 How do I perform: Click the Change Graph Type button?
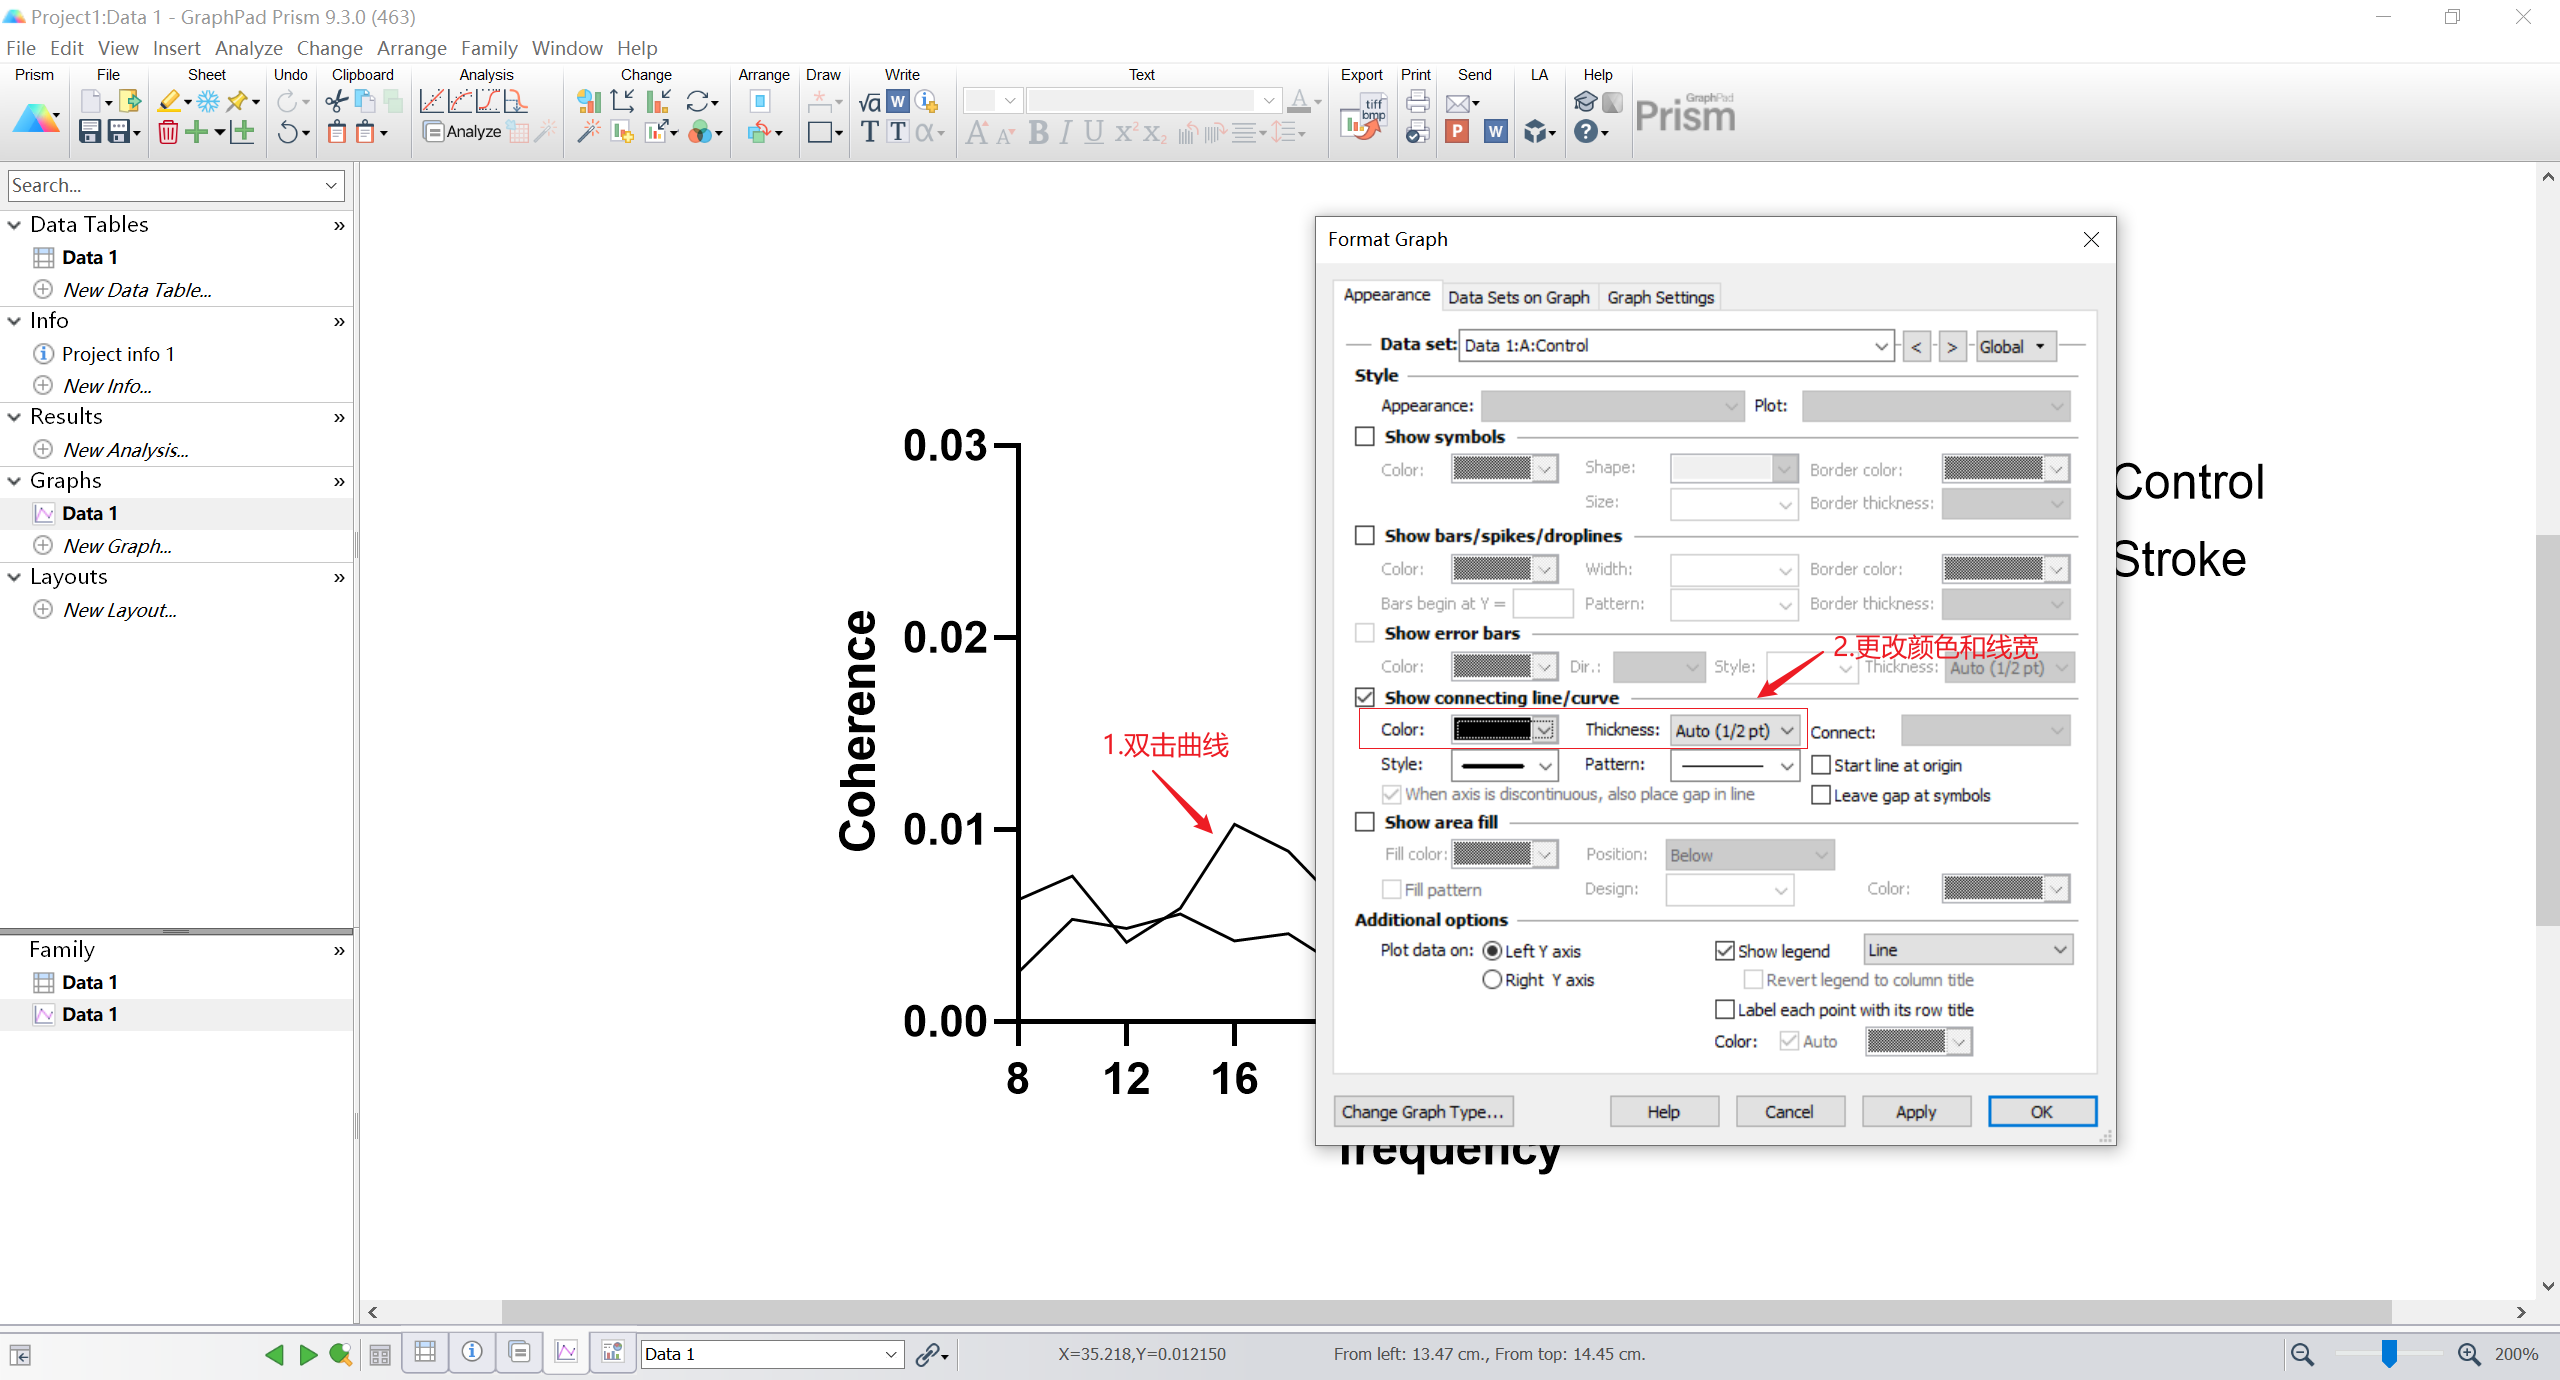[x=1422, y=1112]
